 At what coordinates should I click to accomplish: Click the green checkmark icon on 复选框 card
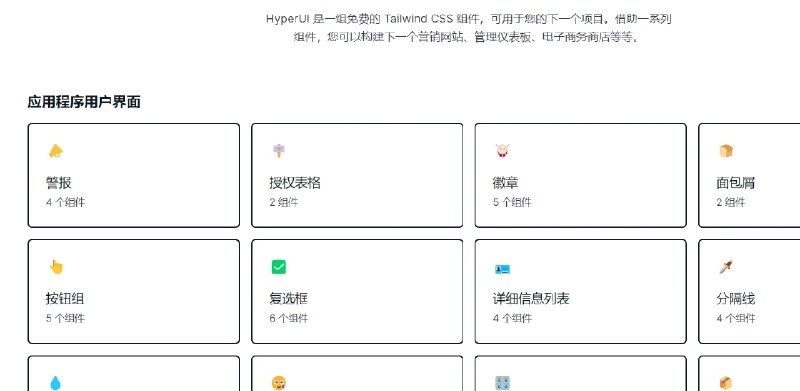coord(279,267)
